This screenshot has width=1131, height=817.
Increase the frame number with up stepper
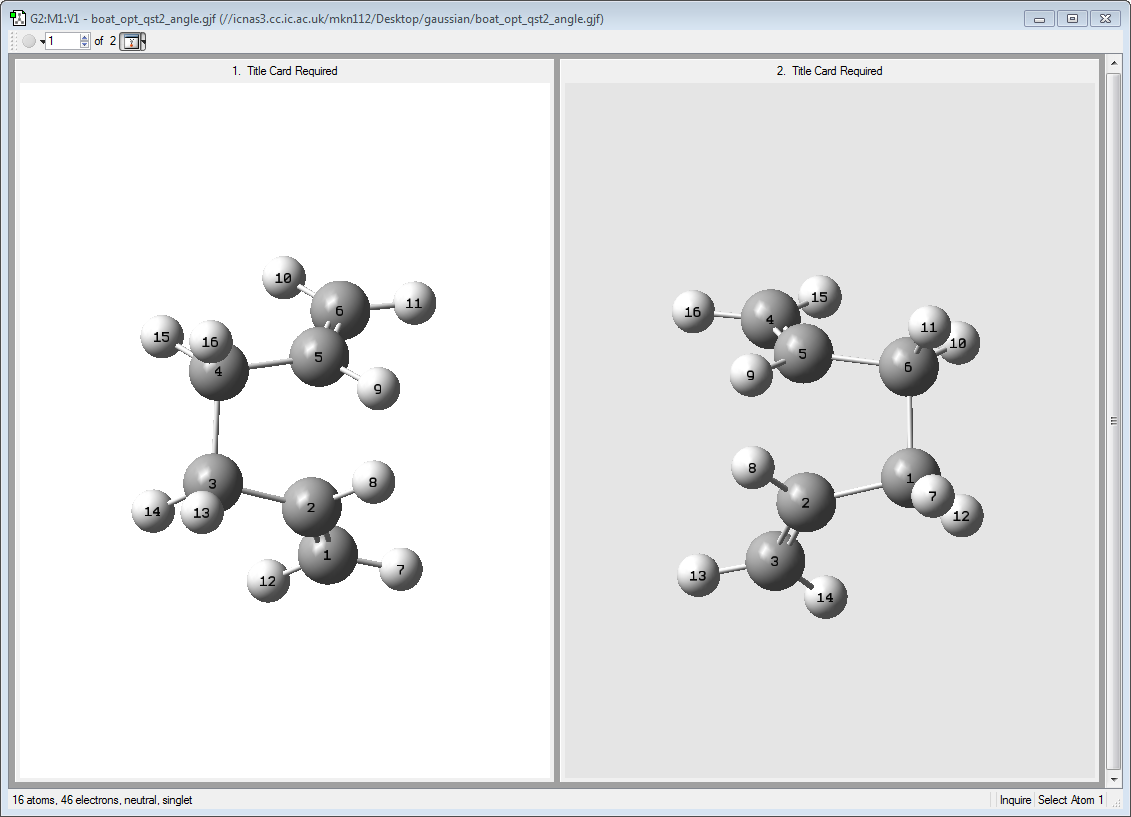pyautogui.click(x=84, y=37)
